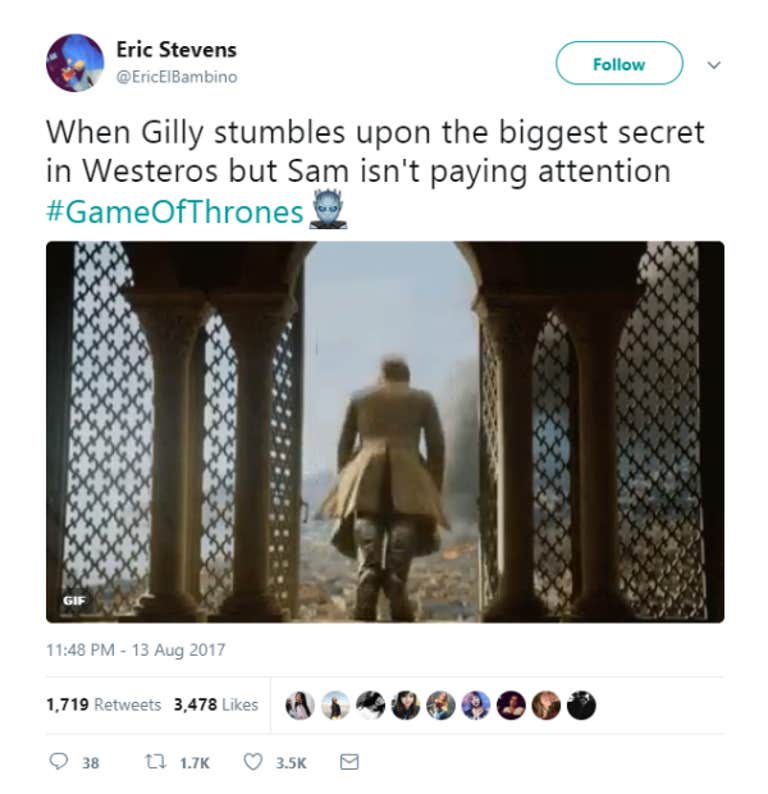
Task: Open #GameOfThrones hashtag link
Action: pyautogui.click(x=175, y=212)
